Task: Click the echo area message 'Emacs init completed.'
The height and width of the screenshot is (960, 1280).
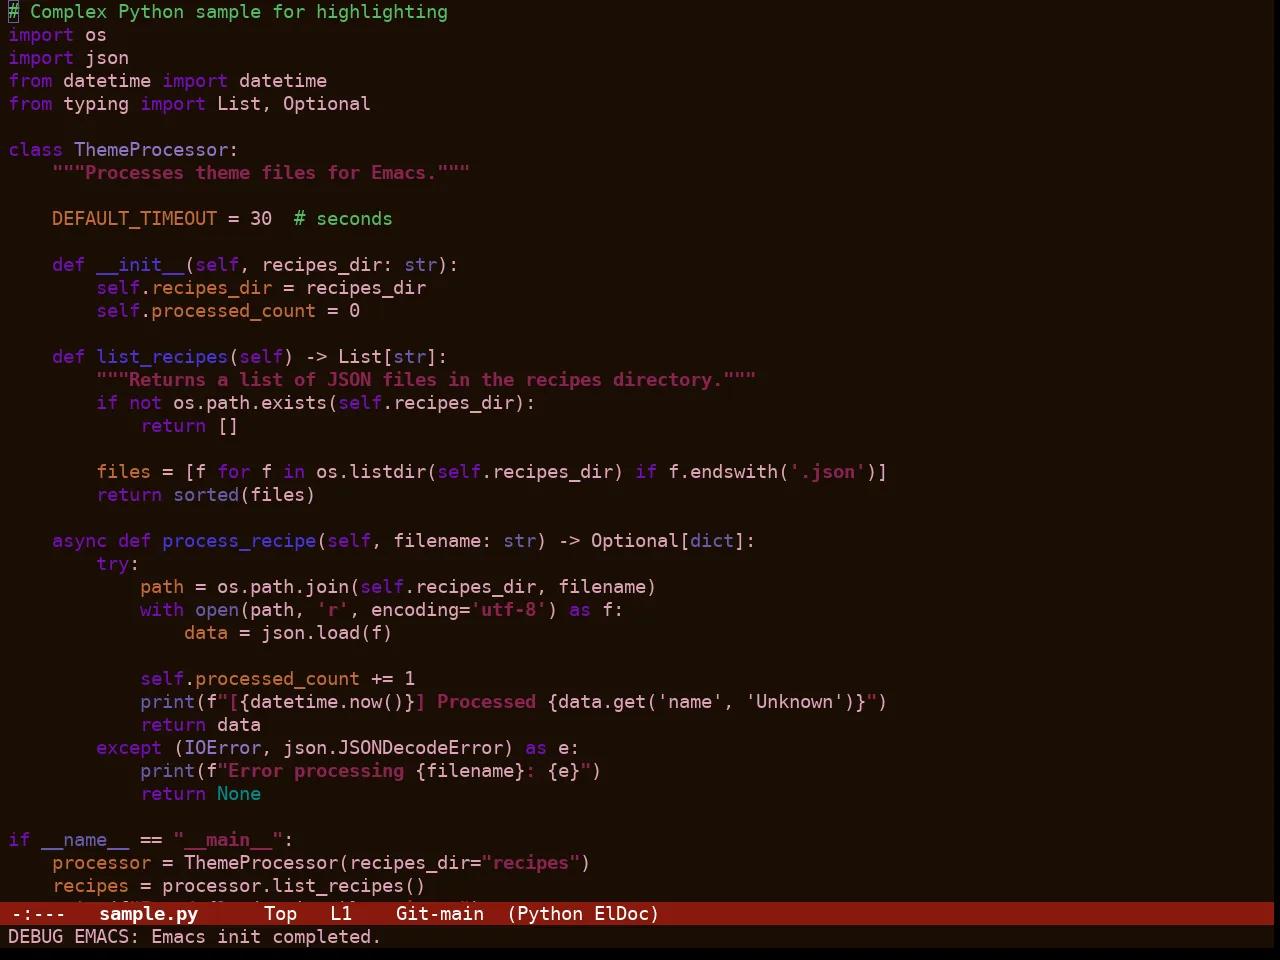Action: coord(266,937)
